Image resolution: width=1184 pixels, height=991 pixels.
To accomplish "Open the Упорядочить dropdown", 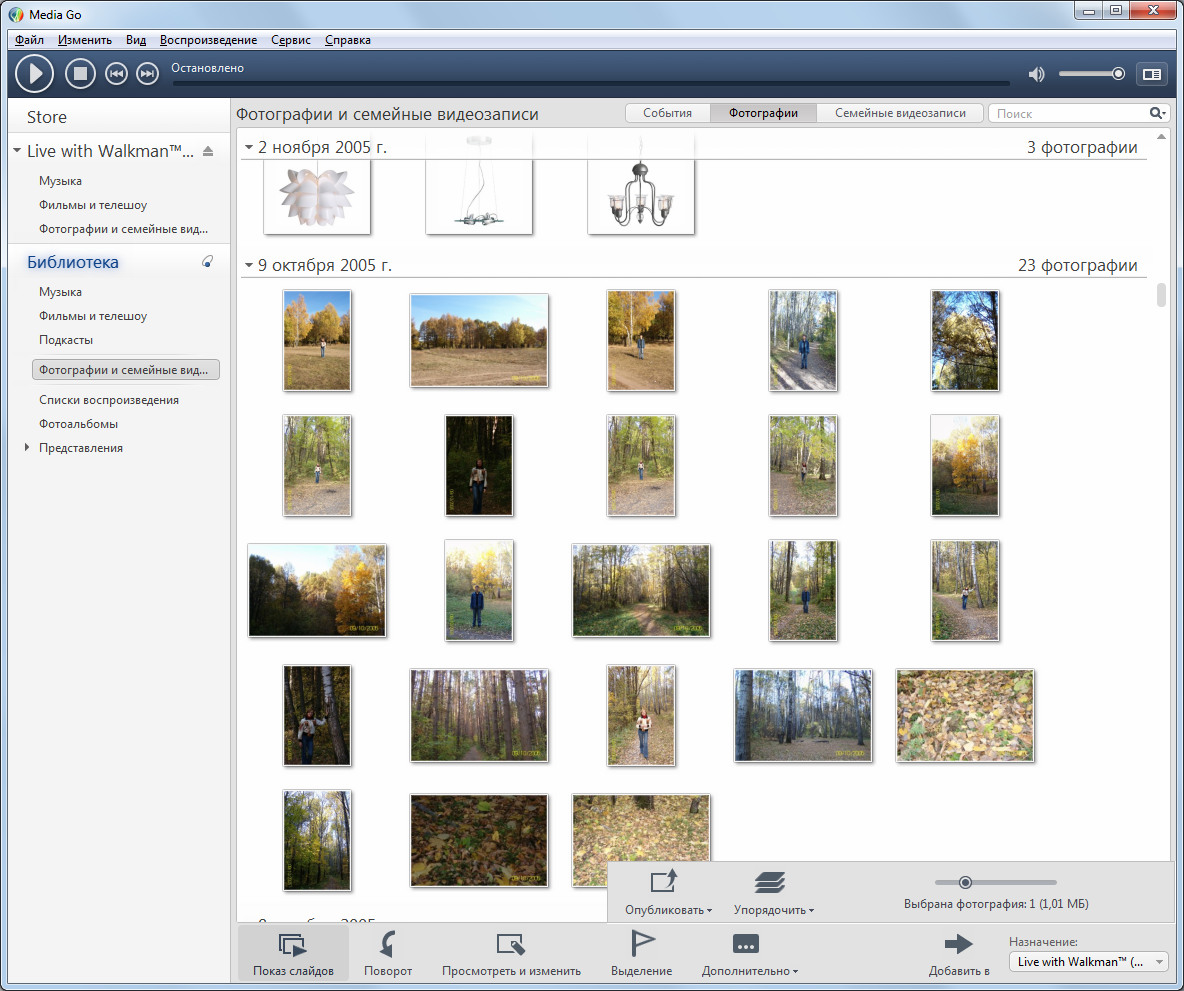I will click(x=773, y=892).
